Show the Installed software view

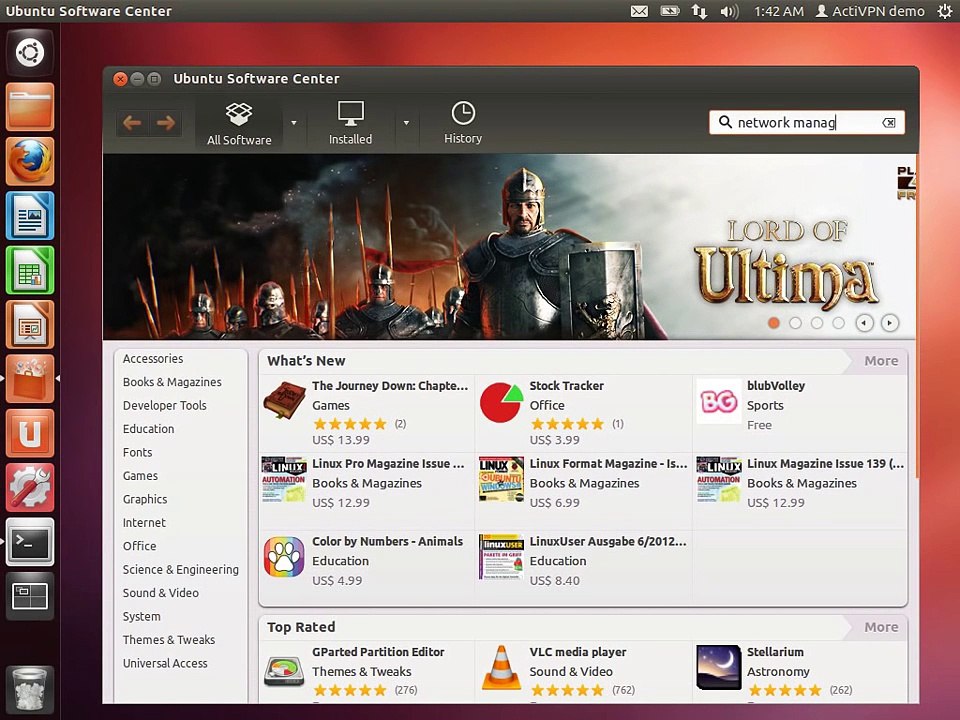coord(350,123)
